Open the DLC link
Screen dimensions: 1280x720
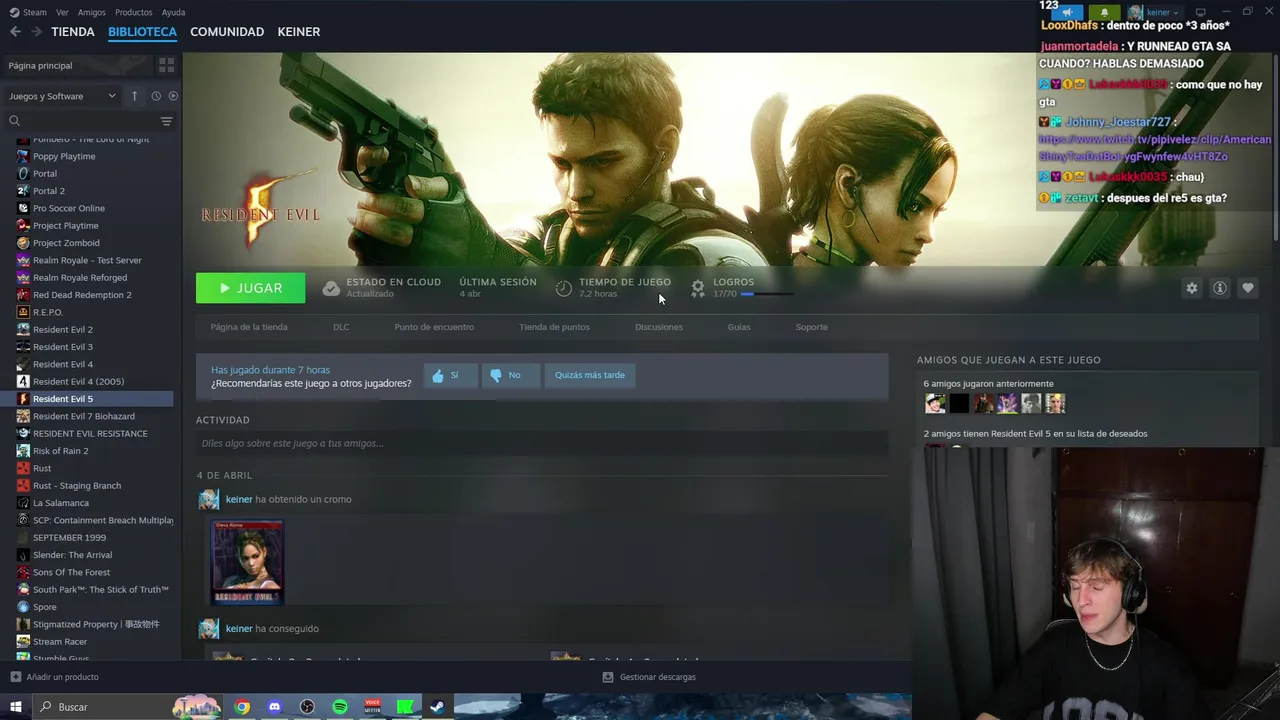tap(341, 327)
